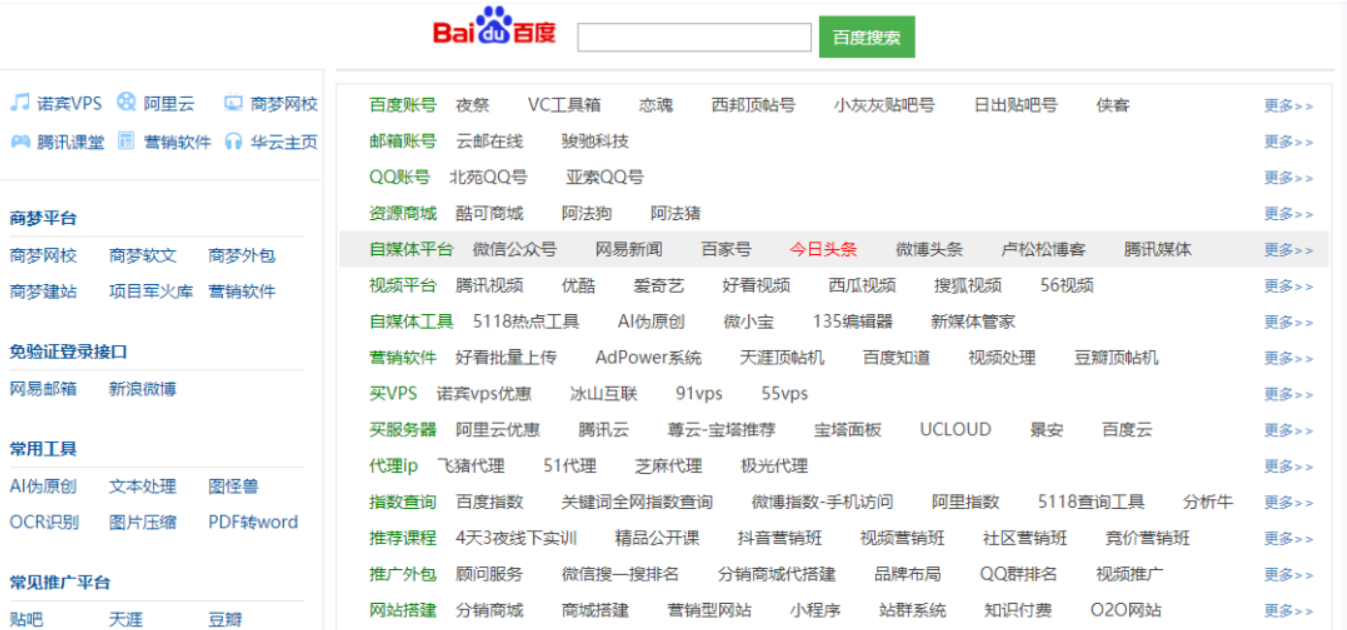Screen dimensions: 1347x630
Task: Focus the Baidu search input box
Action: (x=694, y=37)
